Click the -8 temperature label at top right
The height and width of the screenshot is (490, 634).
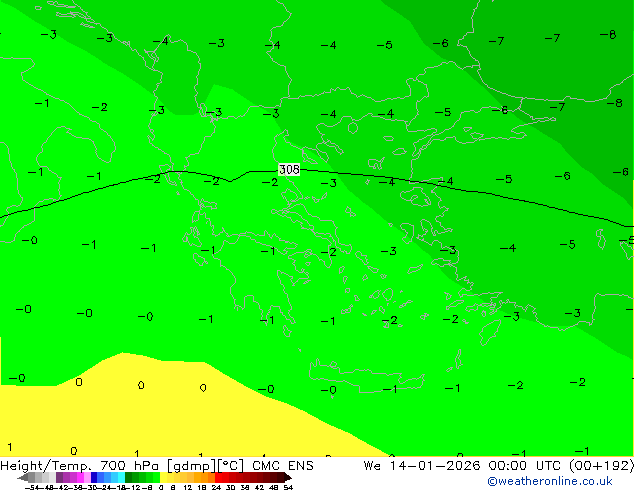[x=608, y=35]
